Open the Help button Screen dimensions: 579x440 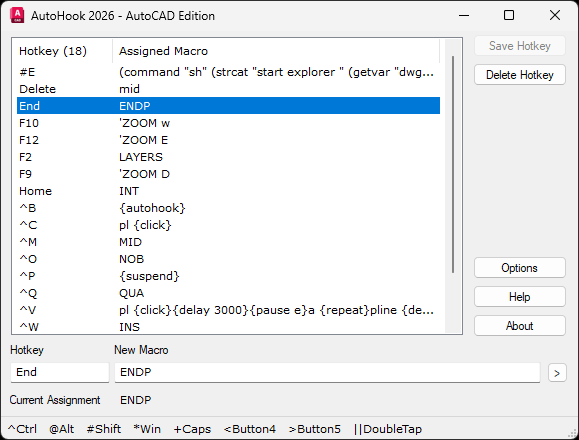tap(520, 297)
